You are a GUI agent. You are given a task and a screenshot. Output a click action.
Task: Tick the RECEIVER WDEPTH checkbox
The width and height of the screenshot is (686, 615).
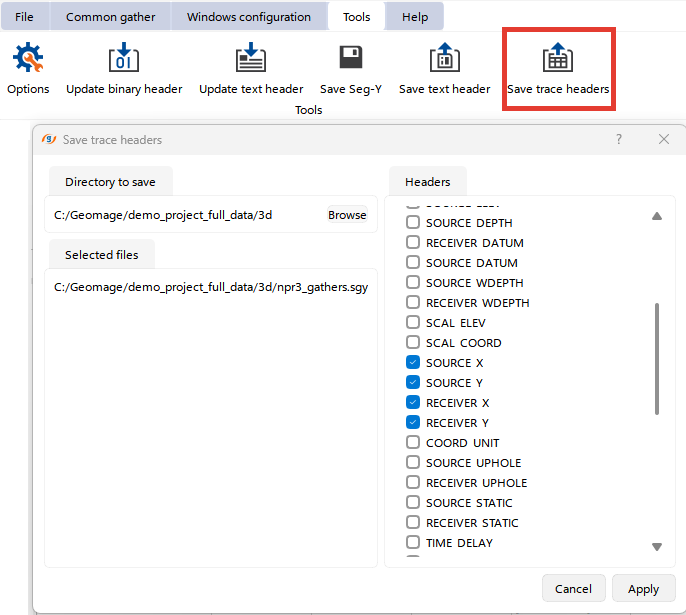[x=413, y=302]
